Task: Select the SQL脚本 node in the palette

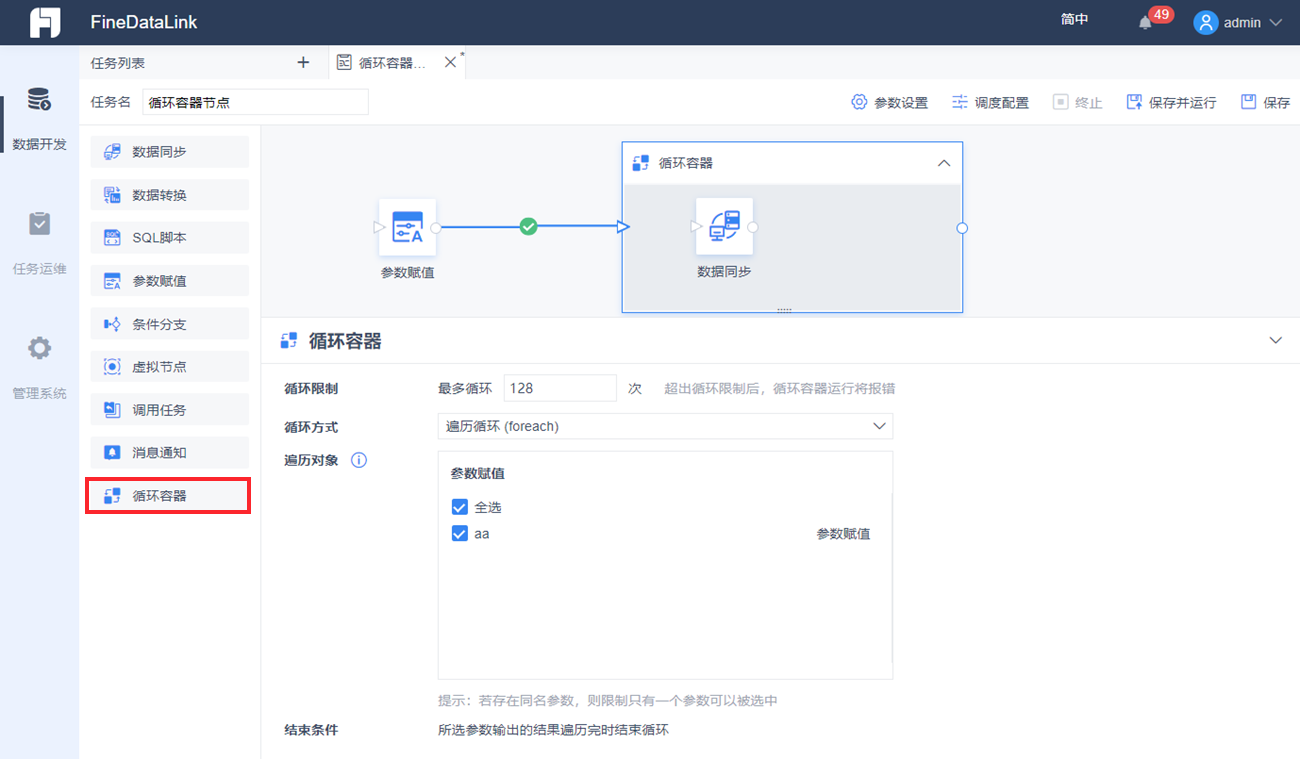Action: coord(169,238)
